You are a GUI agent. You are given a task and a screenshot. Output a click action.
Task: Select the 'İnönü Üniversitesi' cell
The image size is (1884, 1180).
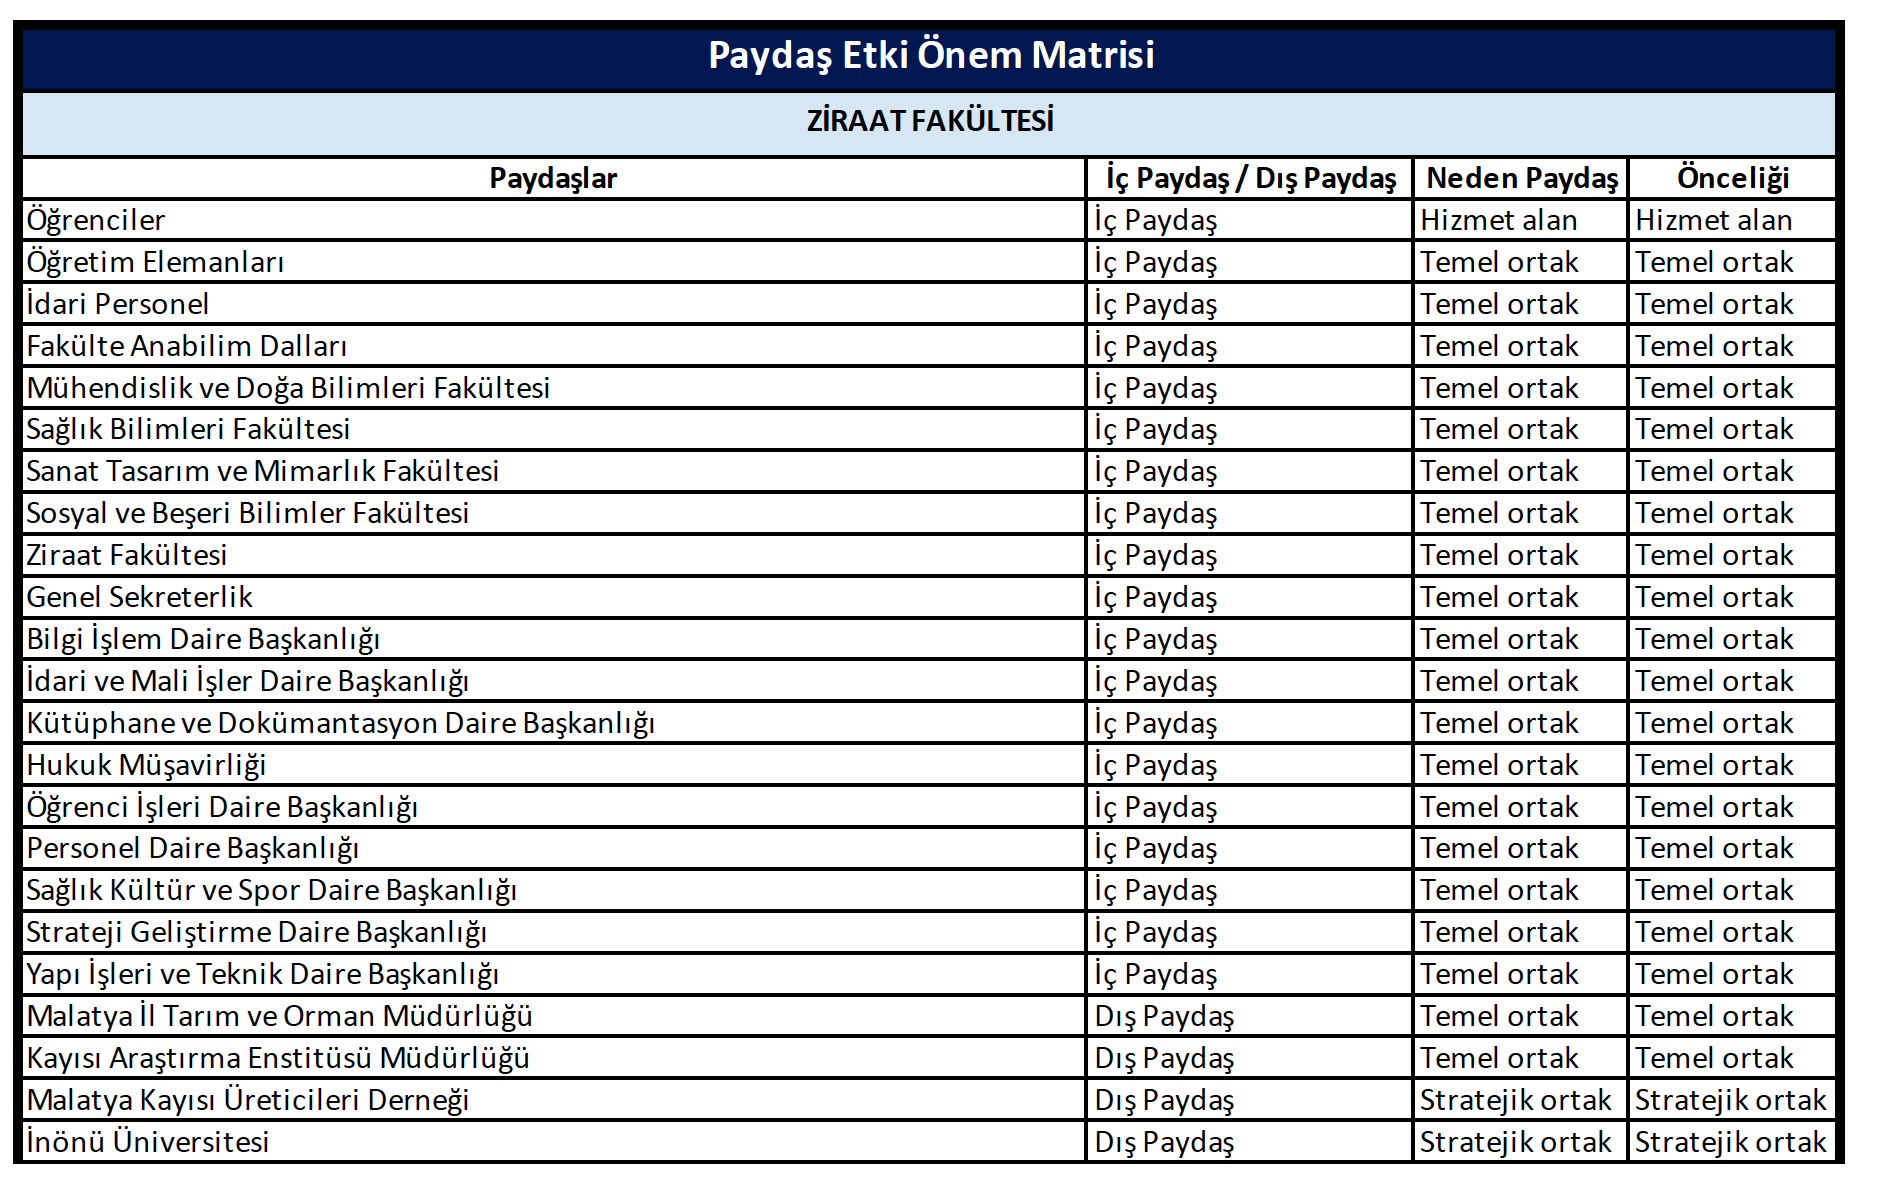[148, 1142]
